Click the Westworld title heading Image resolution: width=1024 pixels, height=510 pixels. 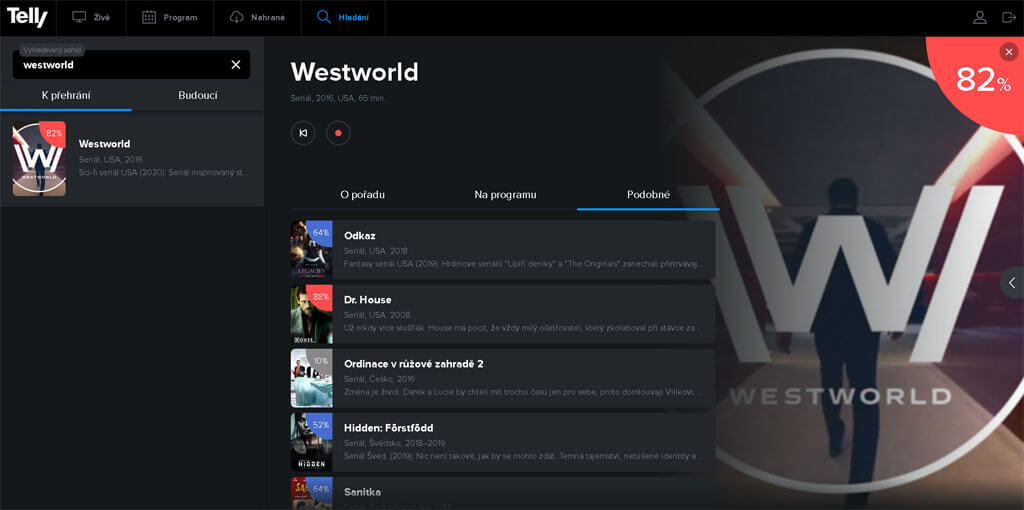(355, 72)
